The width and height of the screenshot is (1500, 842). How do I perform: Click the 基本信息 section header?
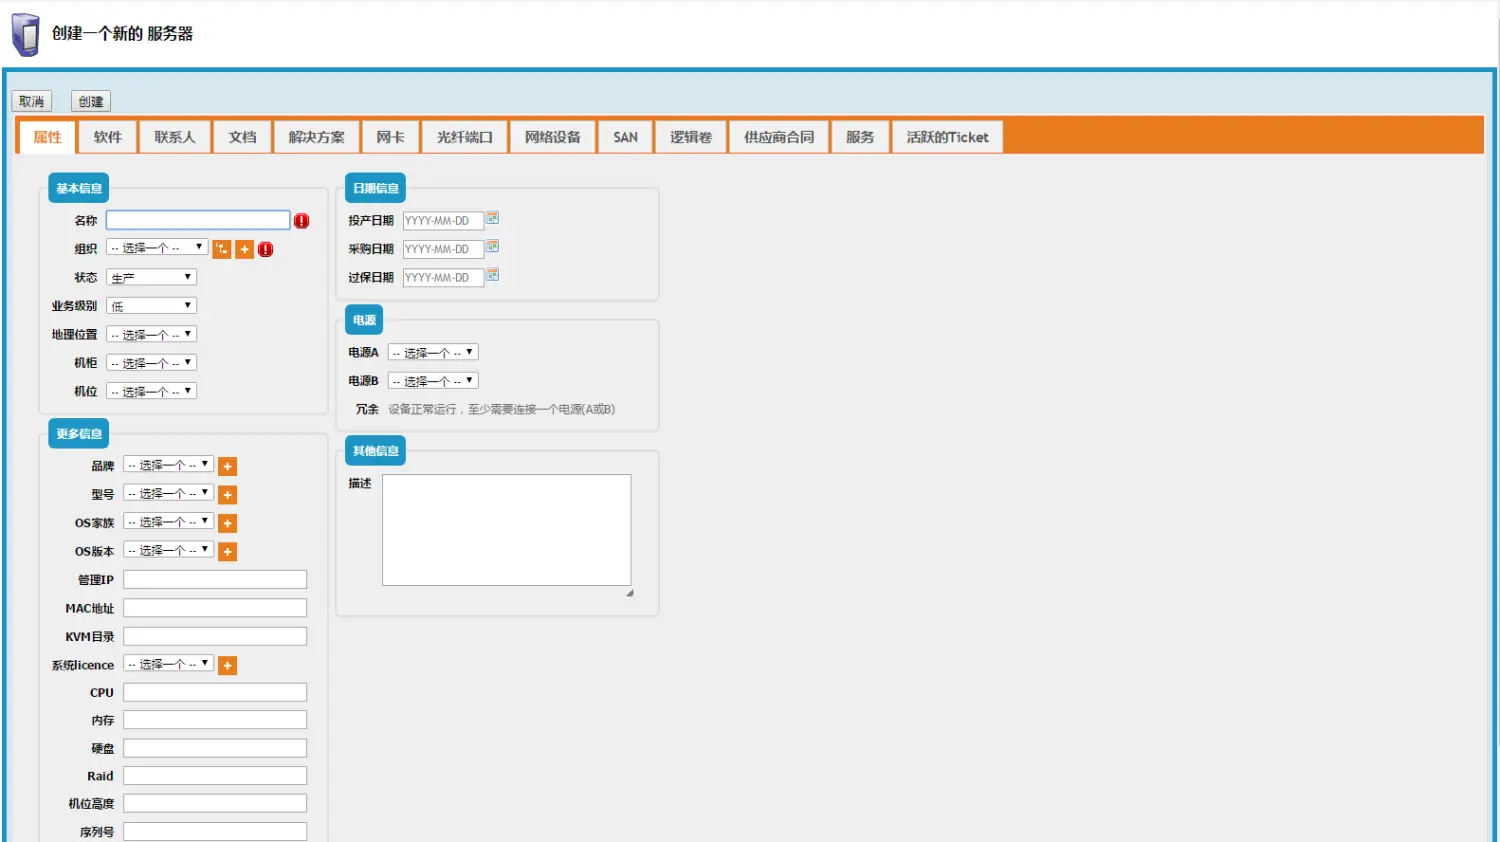point(79,188)
